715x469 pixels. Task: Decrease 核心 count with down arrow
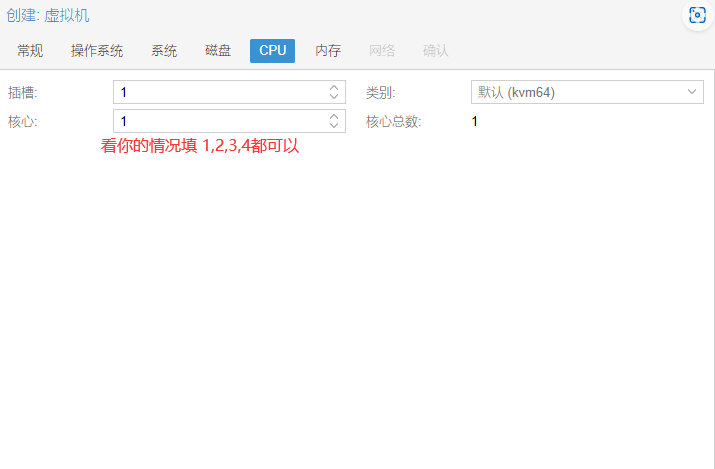coord(334,126)
